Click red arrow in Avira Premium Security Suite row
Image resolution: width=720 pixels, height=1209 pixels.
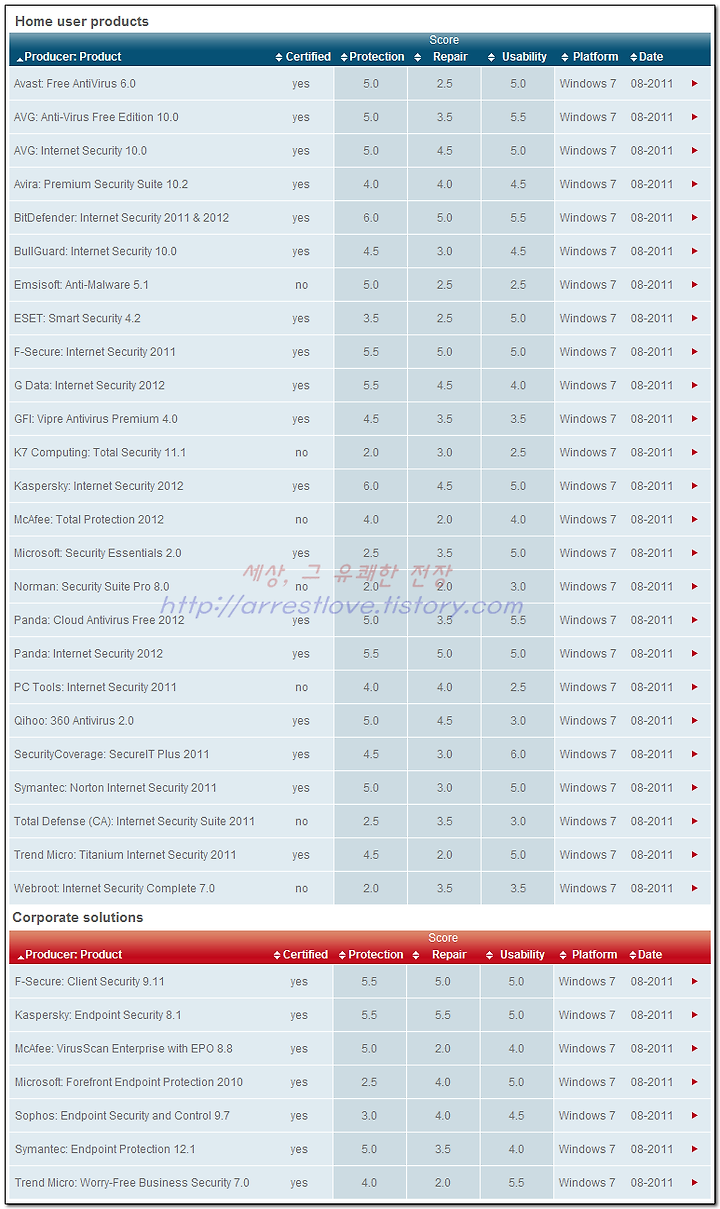pyautogui.click(x=695, y=184)
